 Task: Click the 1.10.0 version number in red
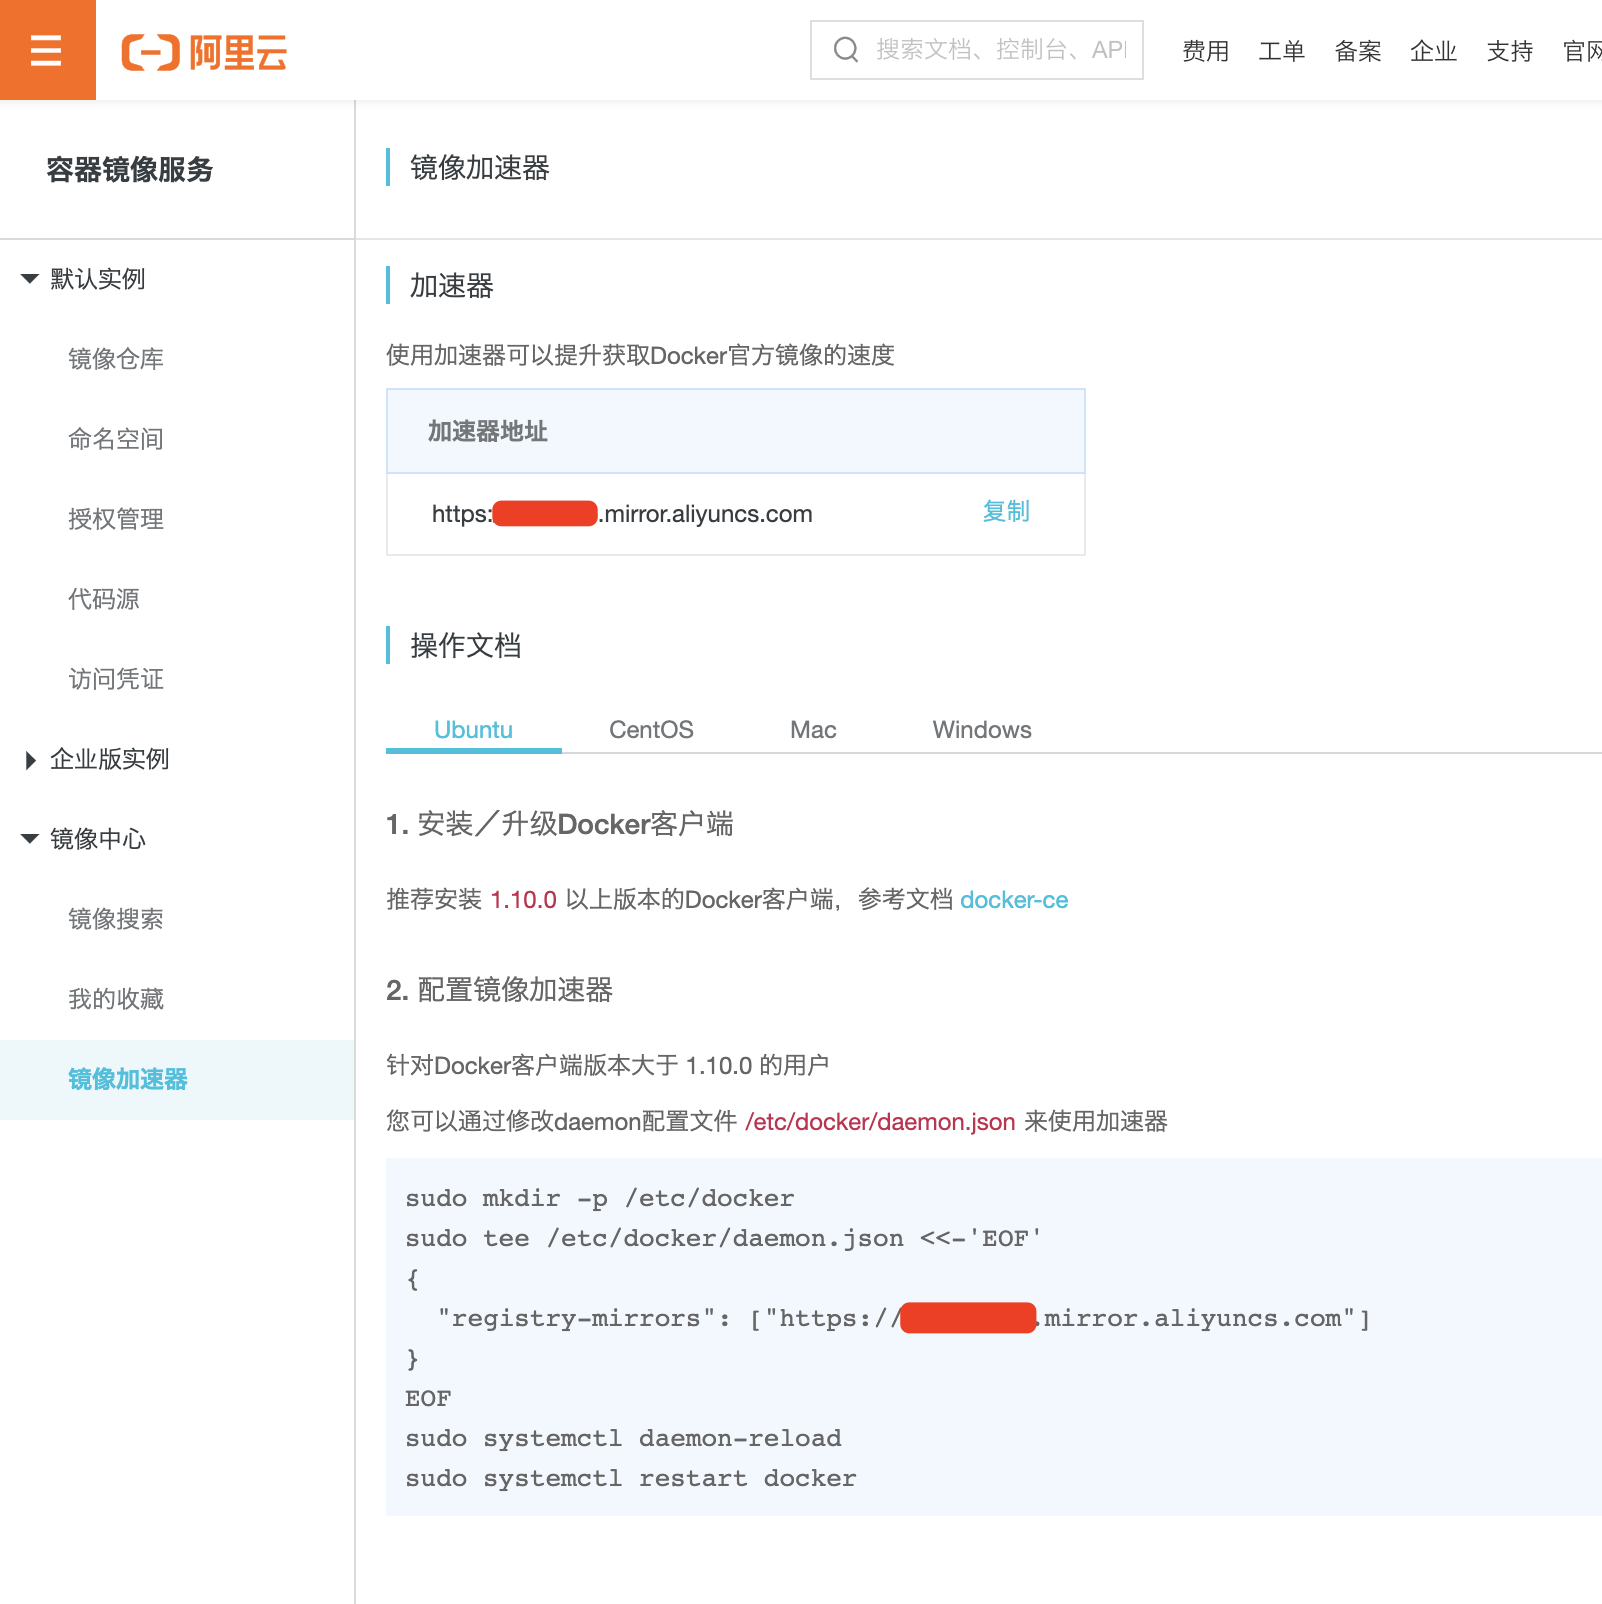(524, 900)
